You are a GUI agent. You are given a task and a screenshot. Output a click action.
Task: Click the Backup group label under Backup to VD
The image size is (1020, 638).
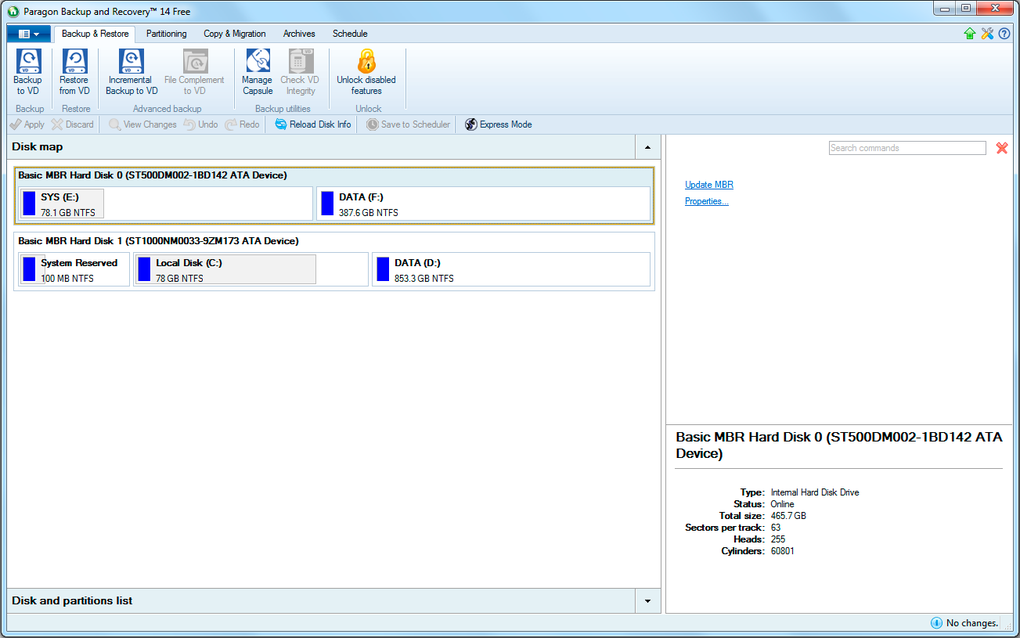[30, 109]
